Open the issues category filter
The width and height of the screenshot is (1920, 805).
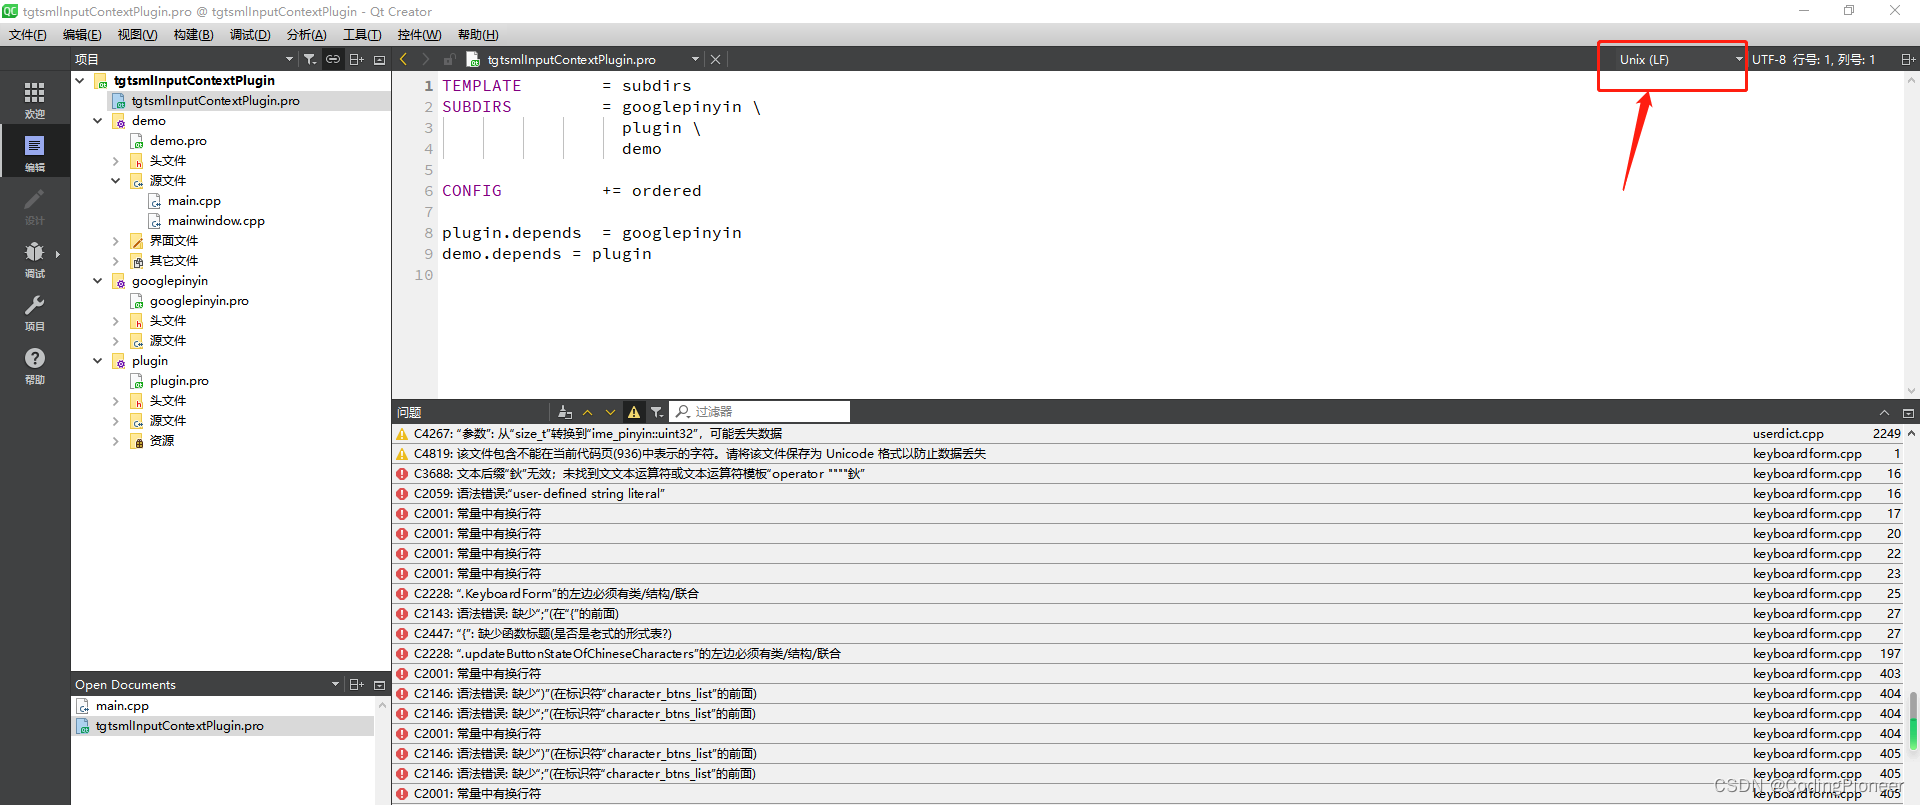(x=657, y=412)
